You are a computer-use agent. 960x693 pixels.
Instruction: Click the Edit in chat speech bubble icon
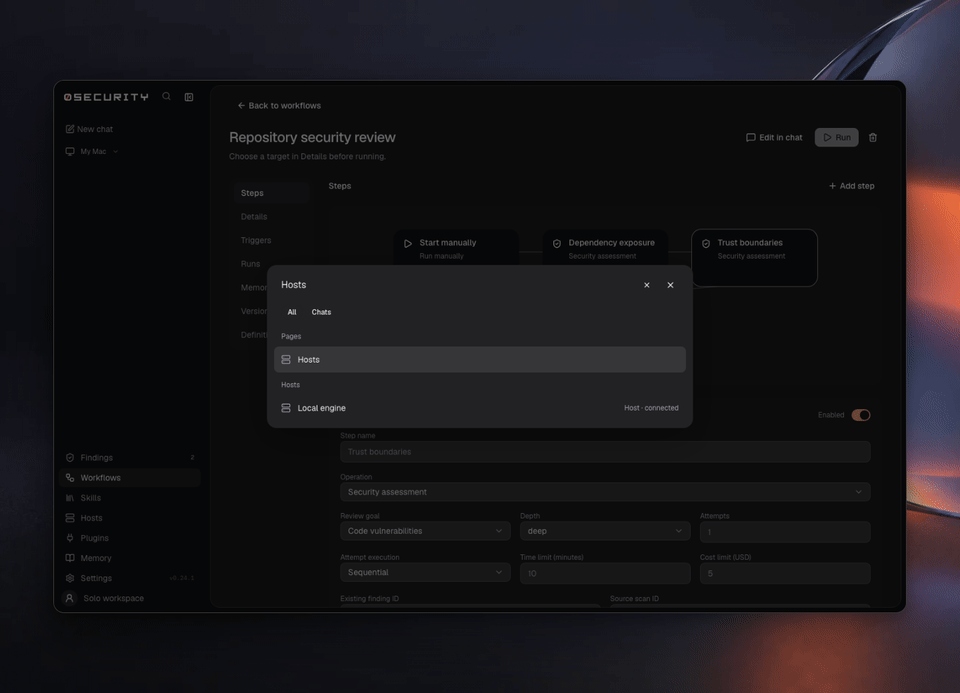pyautogui.click(x=751, y=138)
